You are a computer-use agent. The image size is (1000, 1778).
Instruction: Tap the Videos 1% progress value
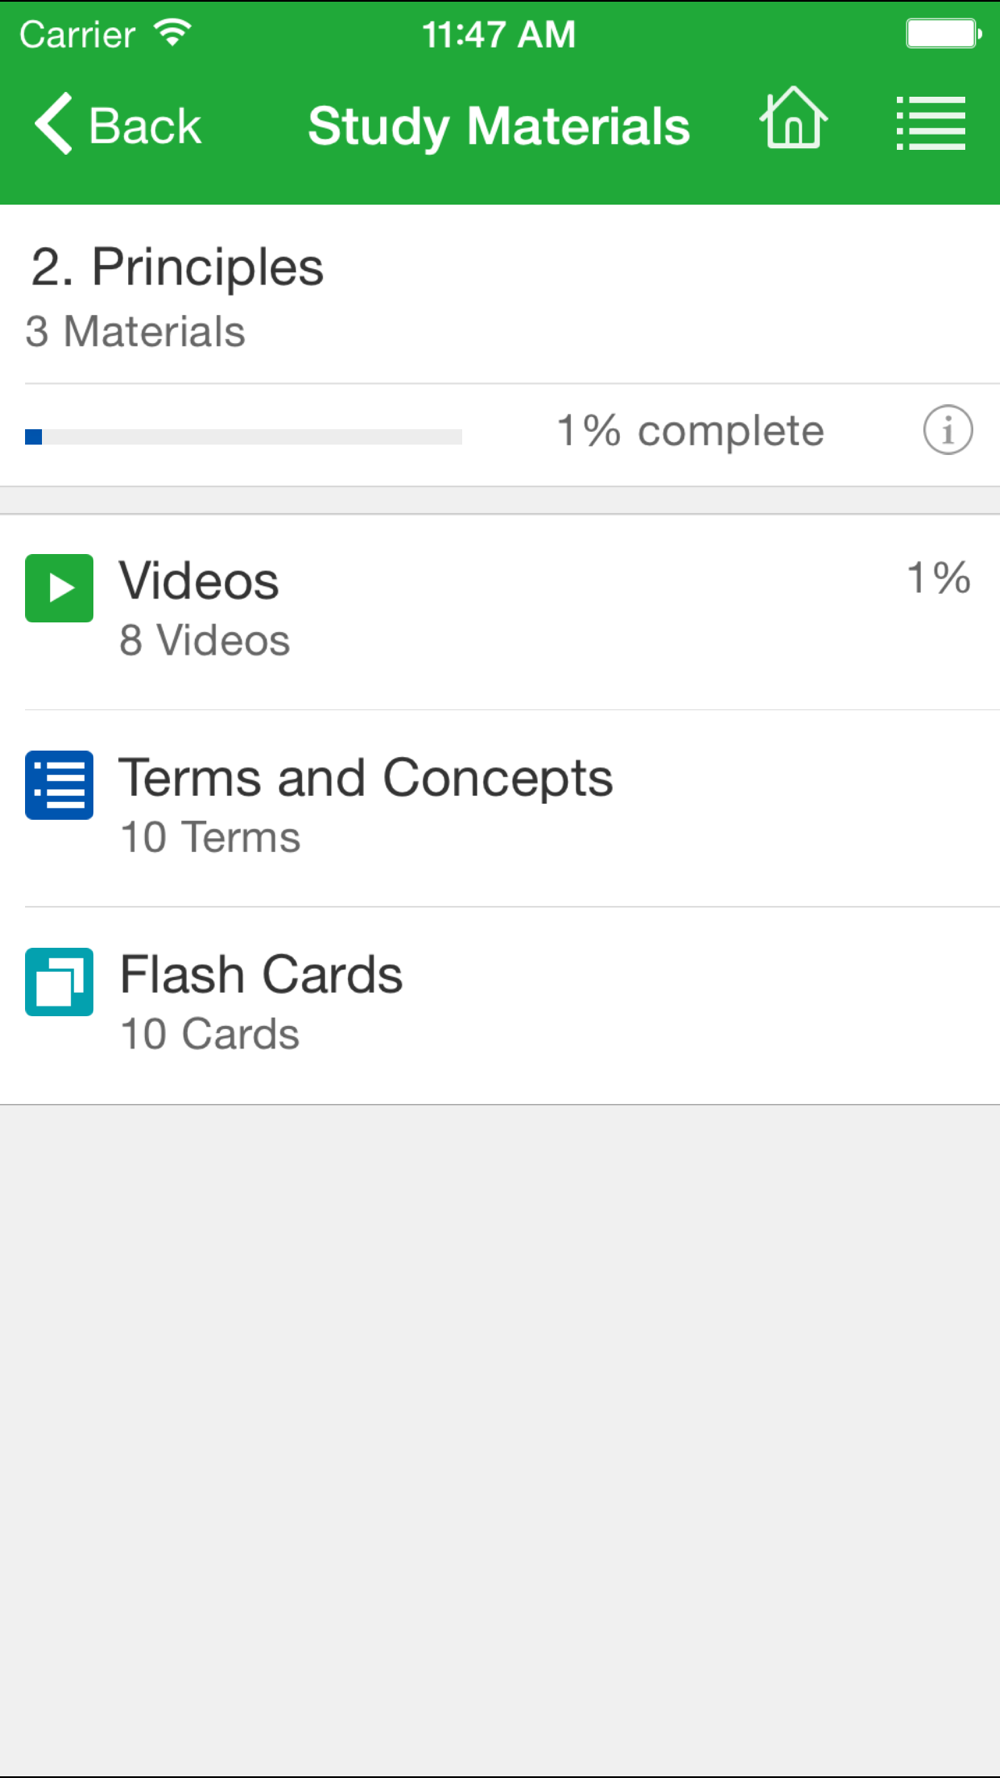pos(938,578)
